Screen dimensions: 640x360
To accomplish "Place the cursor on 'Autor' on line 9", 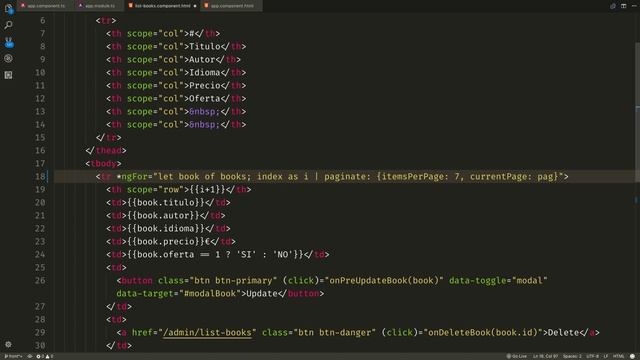I will coord(202,60).
